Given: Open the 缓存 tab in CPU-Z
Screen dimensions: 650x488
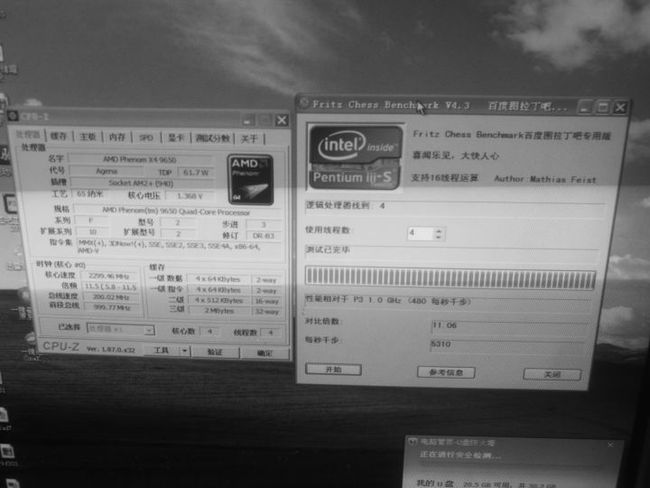Looking at the screenshot, I should point(58,136).
